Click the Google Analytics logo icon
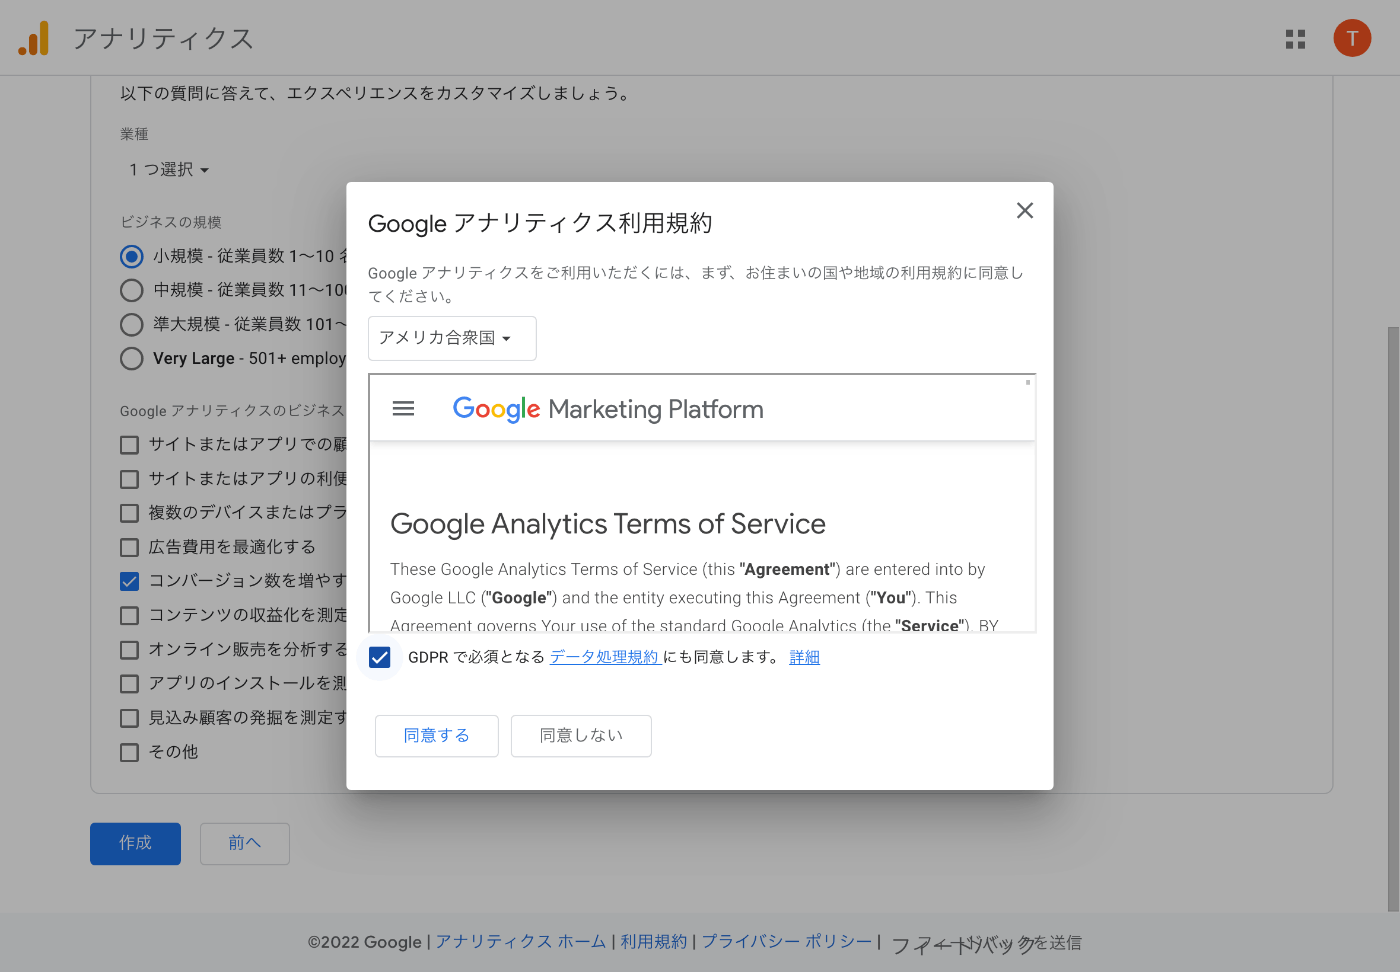The width and height of the screenshot is (1400, 972). point(33,38)
